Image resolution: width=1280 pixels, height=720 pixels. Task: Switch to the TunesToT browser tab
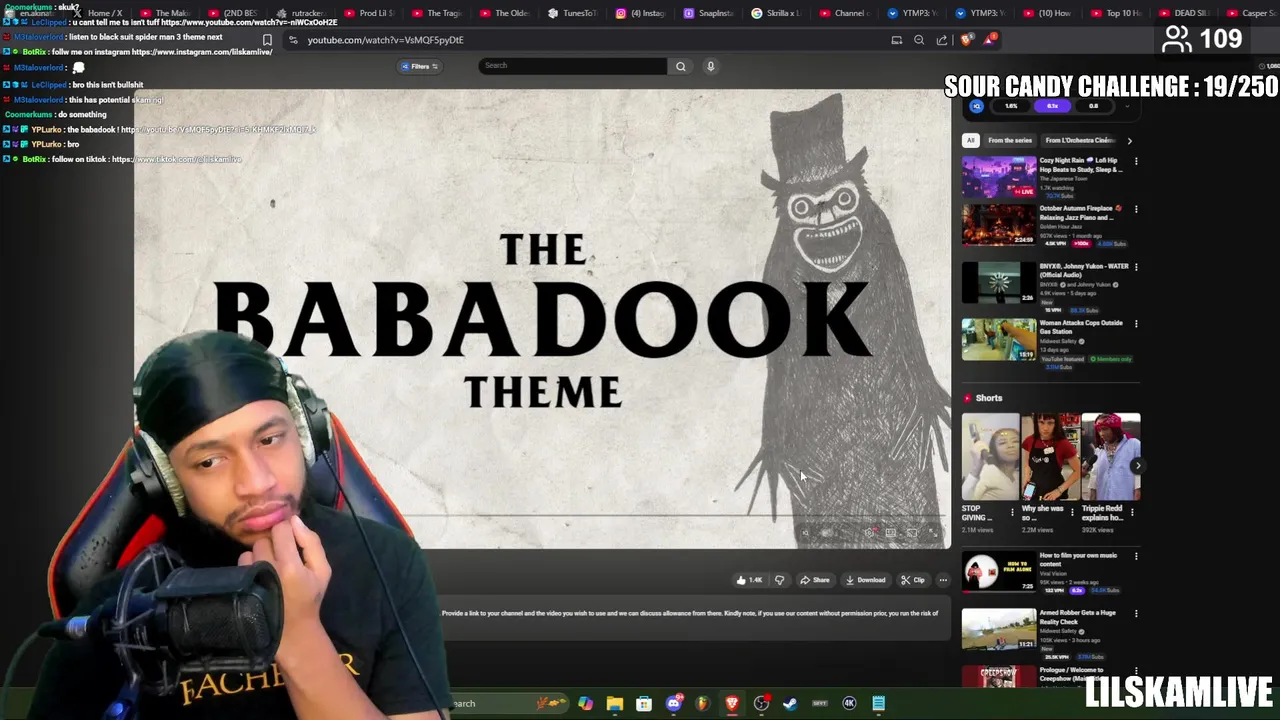coord(571,13)
